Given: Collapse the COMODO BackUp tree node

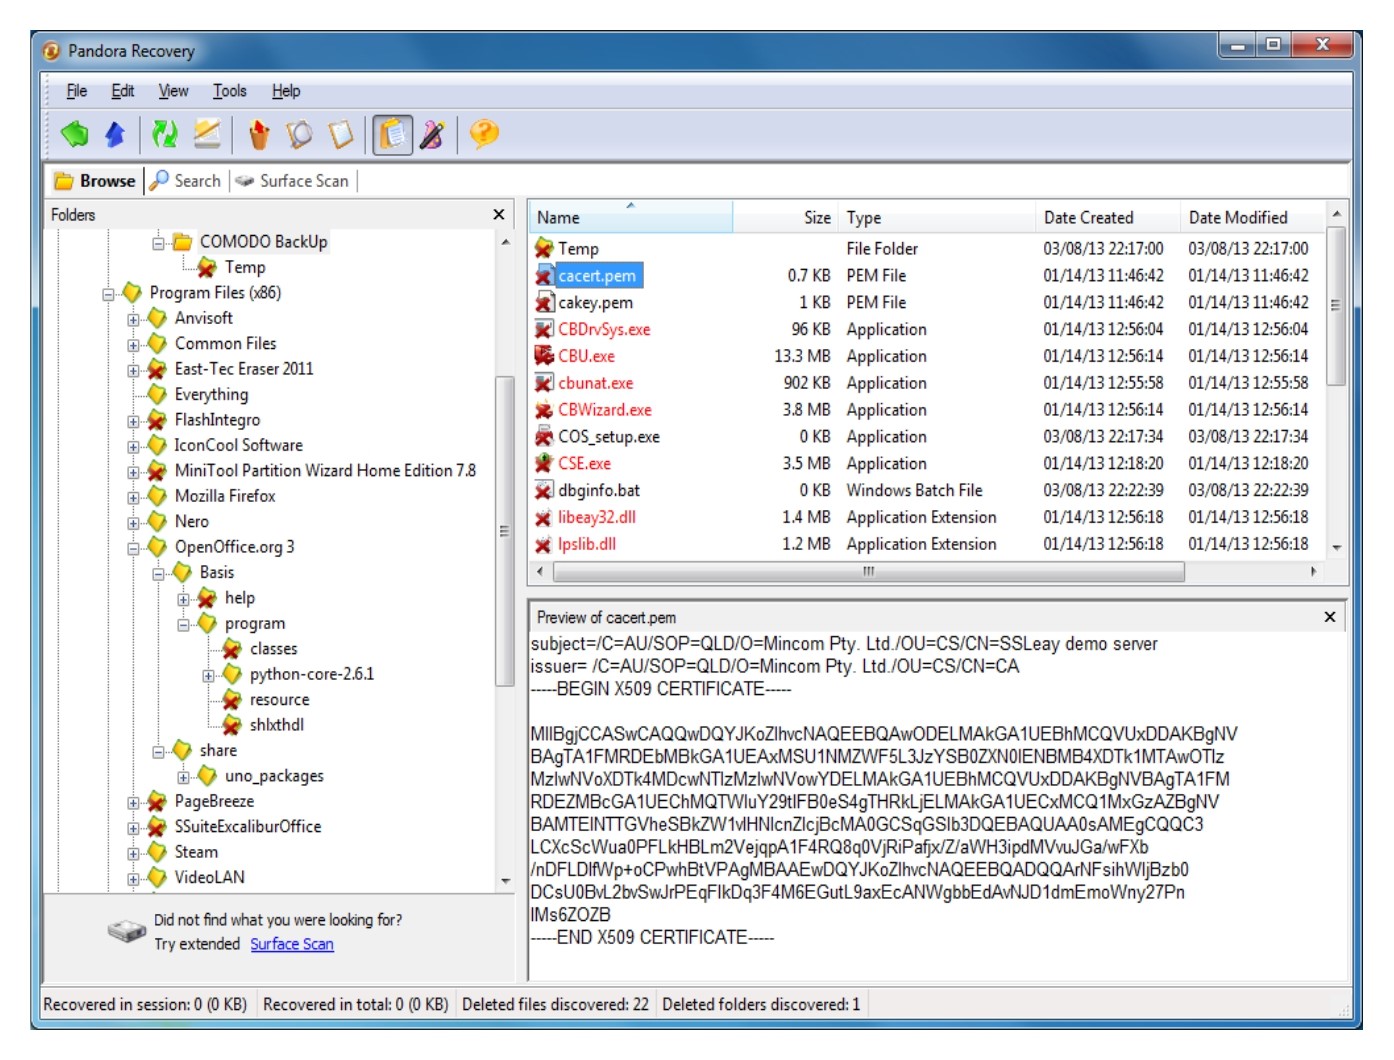Looking at the screenshot, I should tap(158, 243).
